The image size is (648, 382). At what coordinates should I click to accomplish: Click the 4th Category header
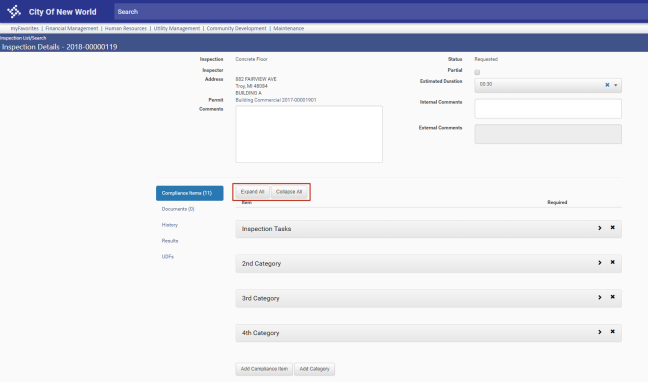[x=429, y=333]
